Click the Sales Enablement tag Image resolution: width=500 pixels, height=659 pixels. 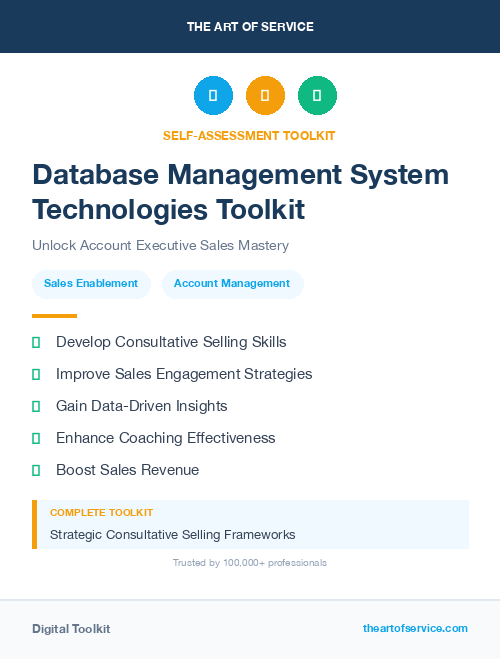91,284
